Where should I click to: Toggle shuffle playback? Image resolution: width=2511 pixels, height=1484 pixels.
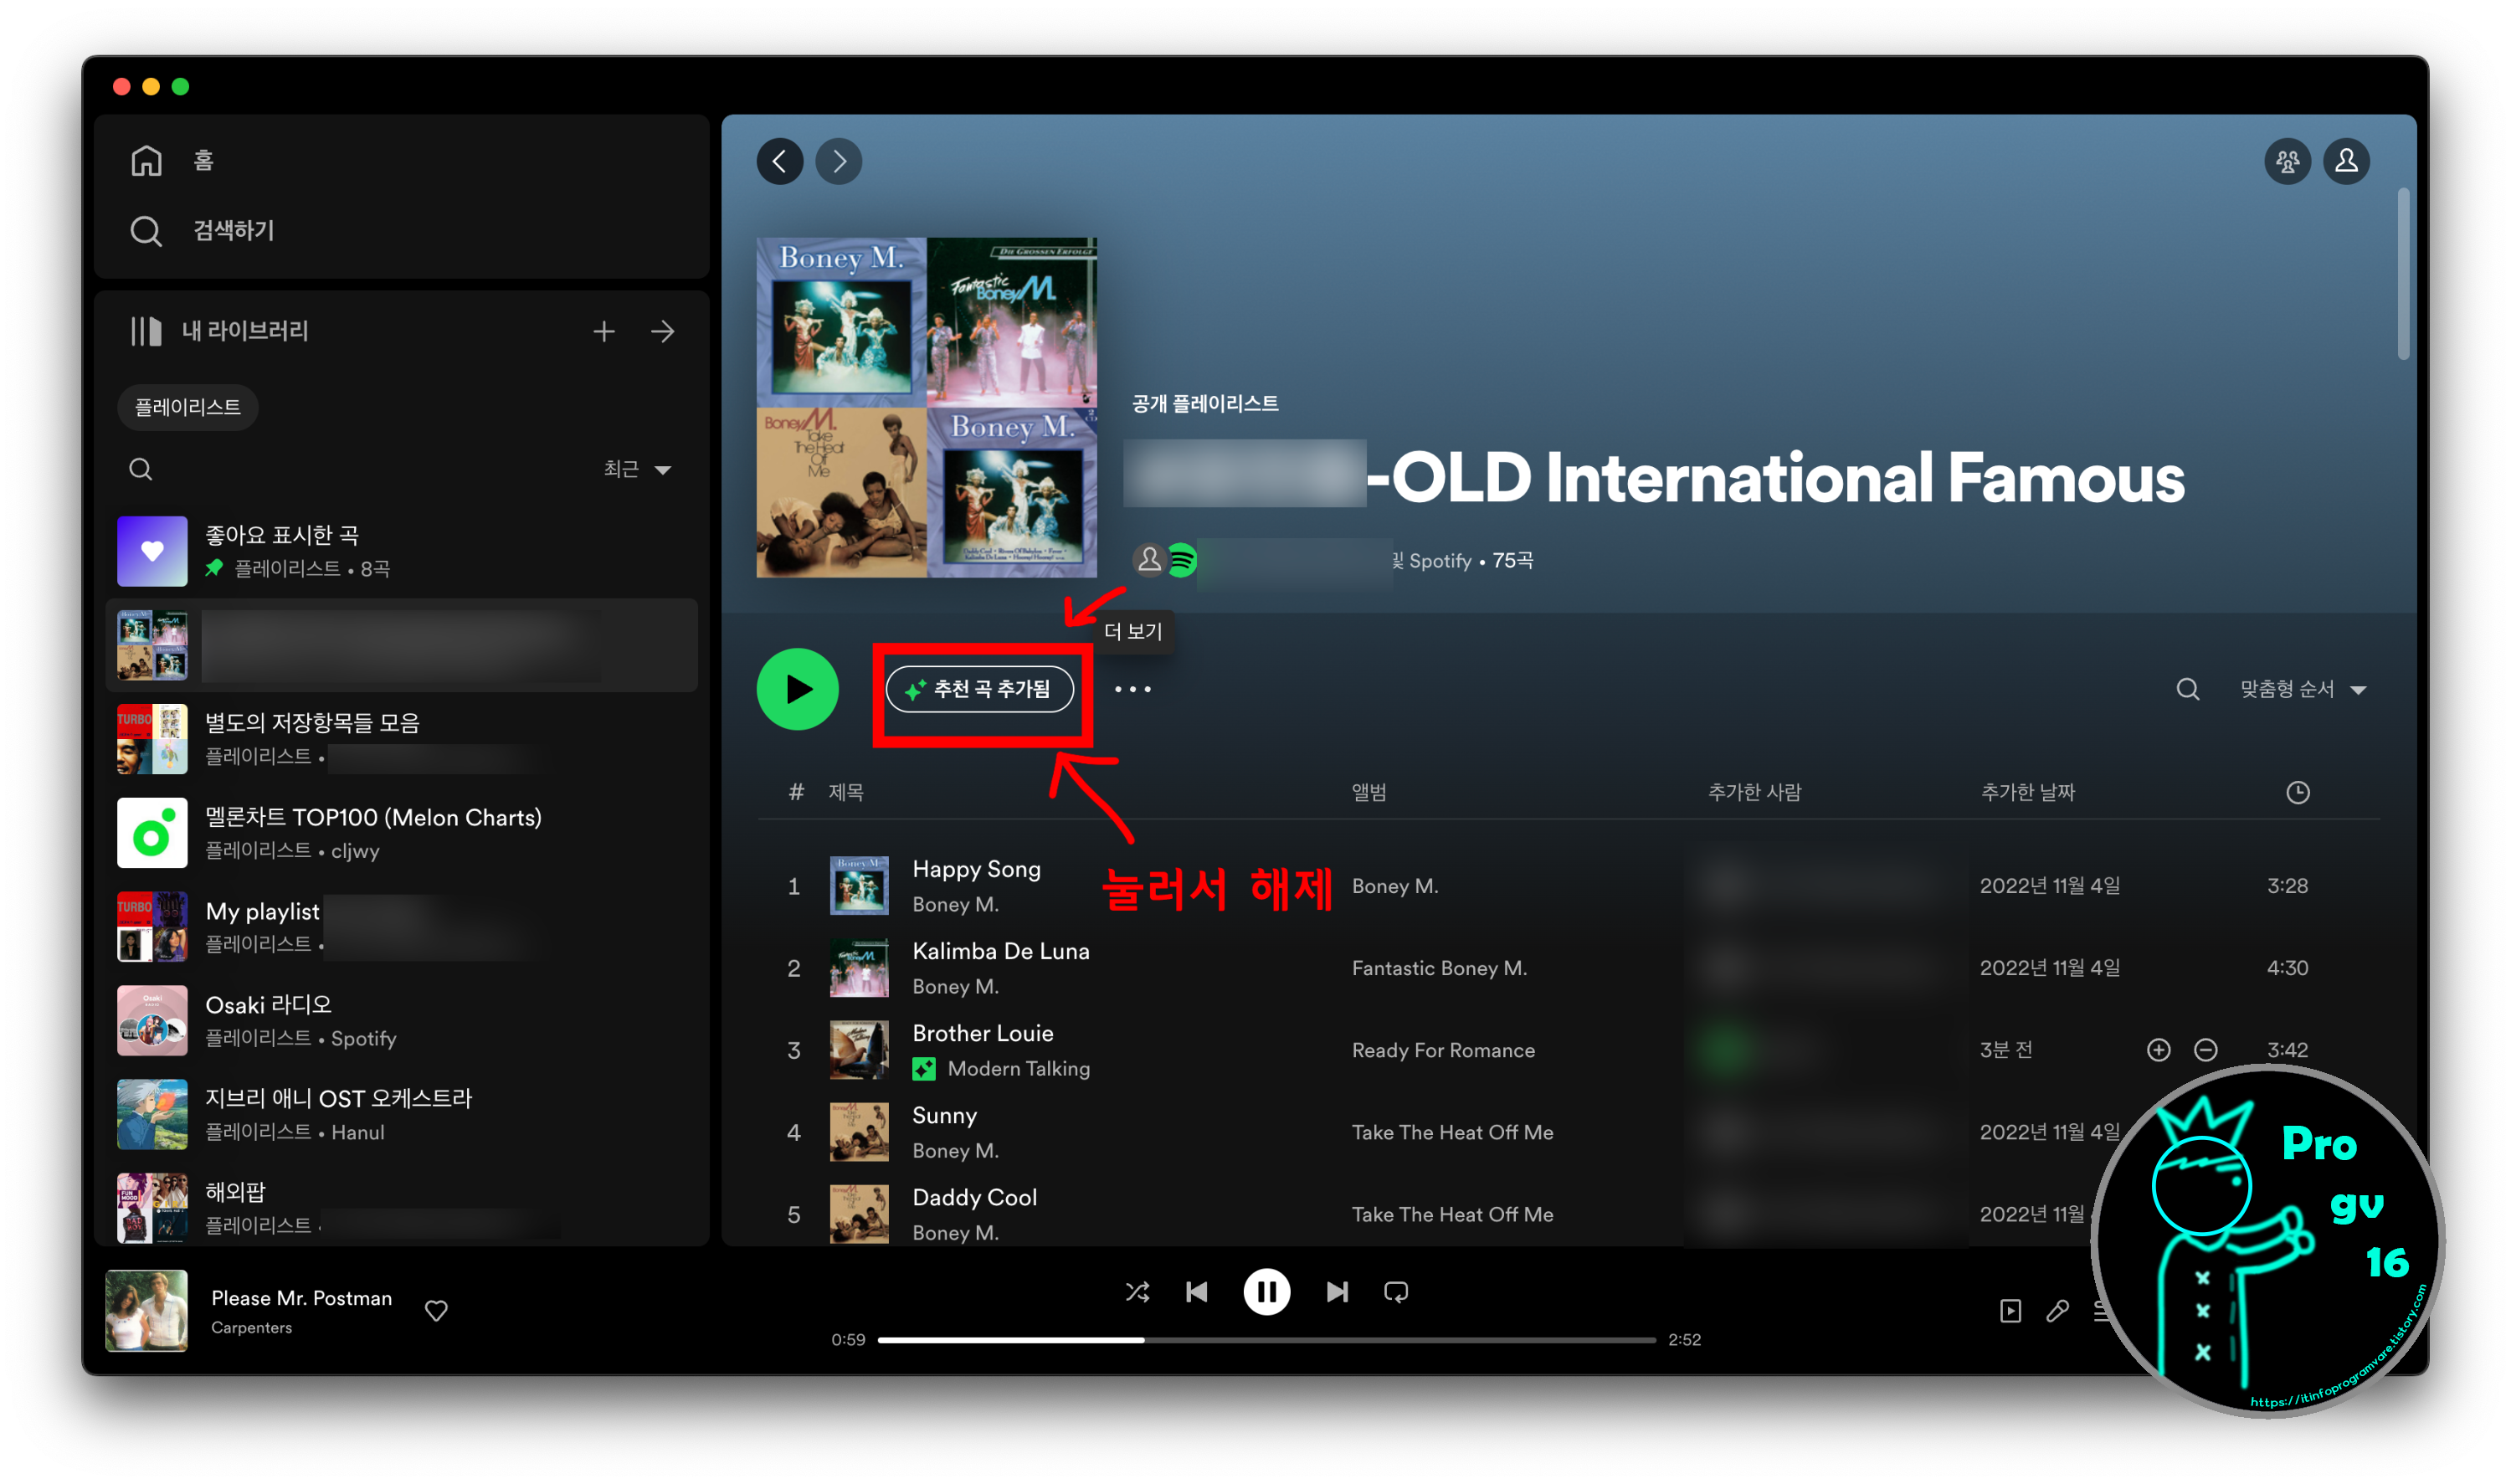point(1137,1292)
